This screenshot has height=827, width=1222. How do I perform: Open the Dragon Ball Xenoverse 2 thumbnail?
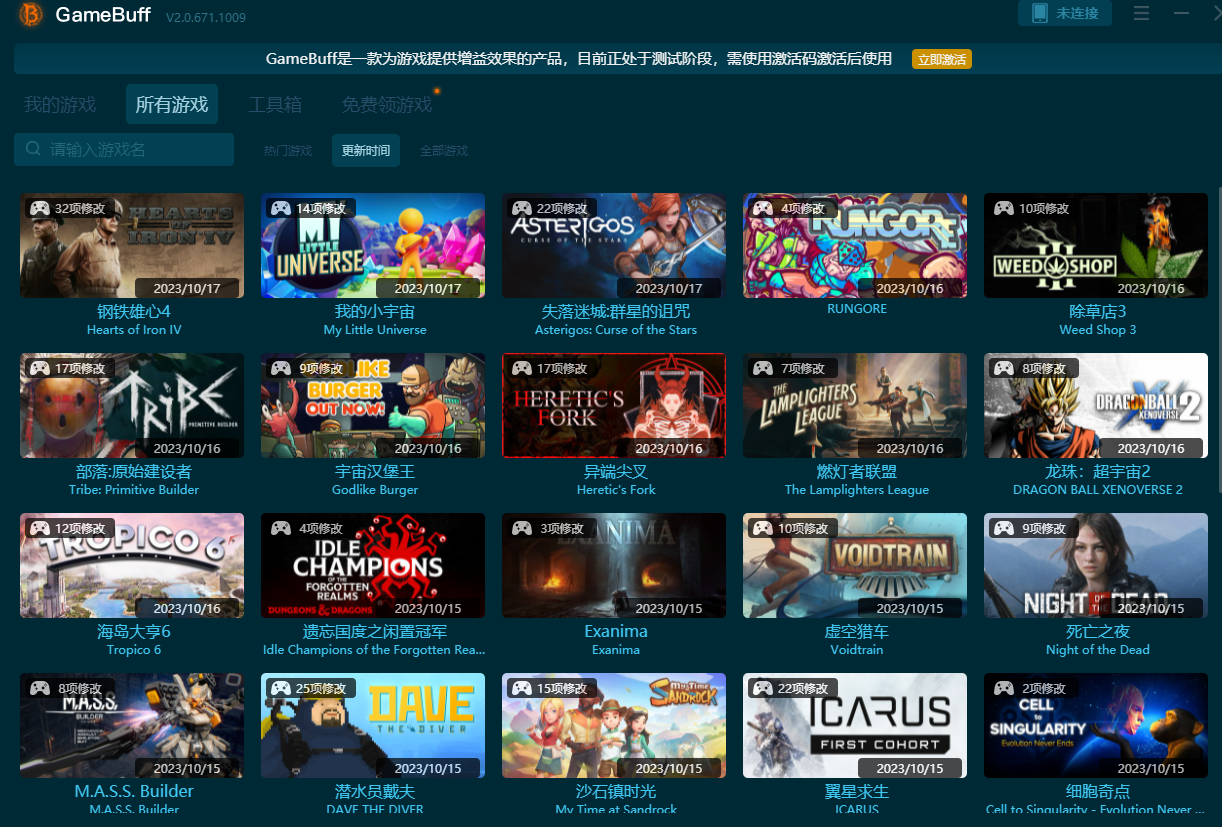point(1096,406)
